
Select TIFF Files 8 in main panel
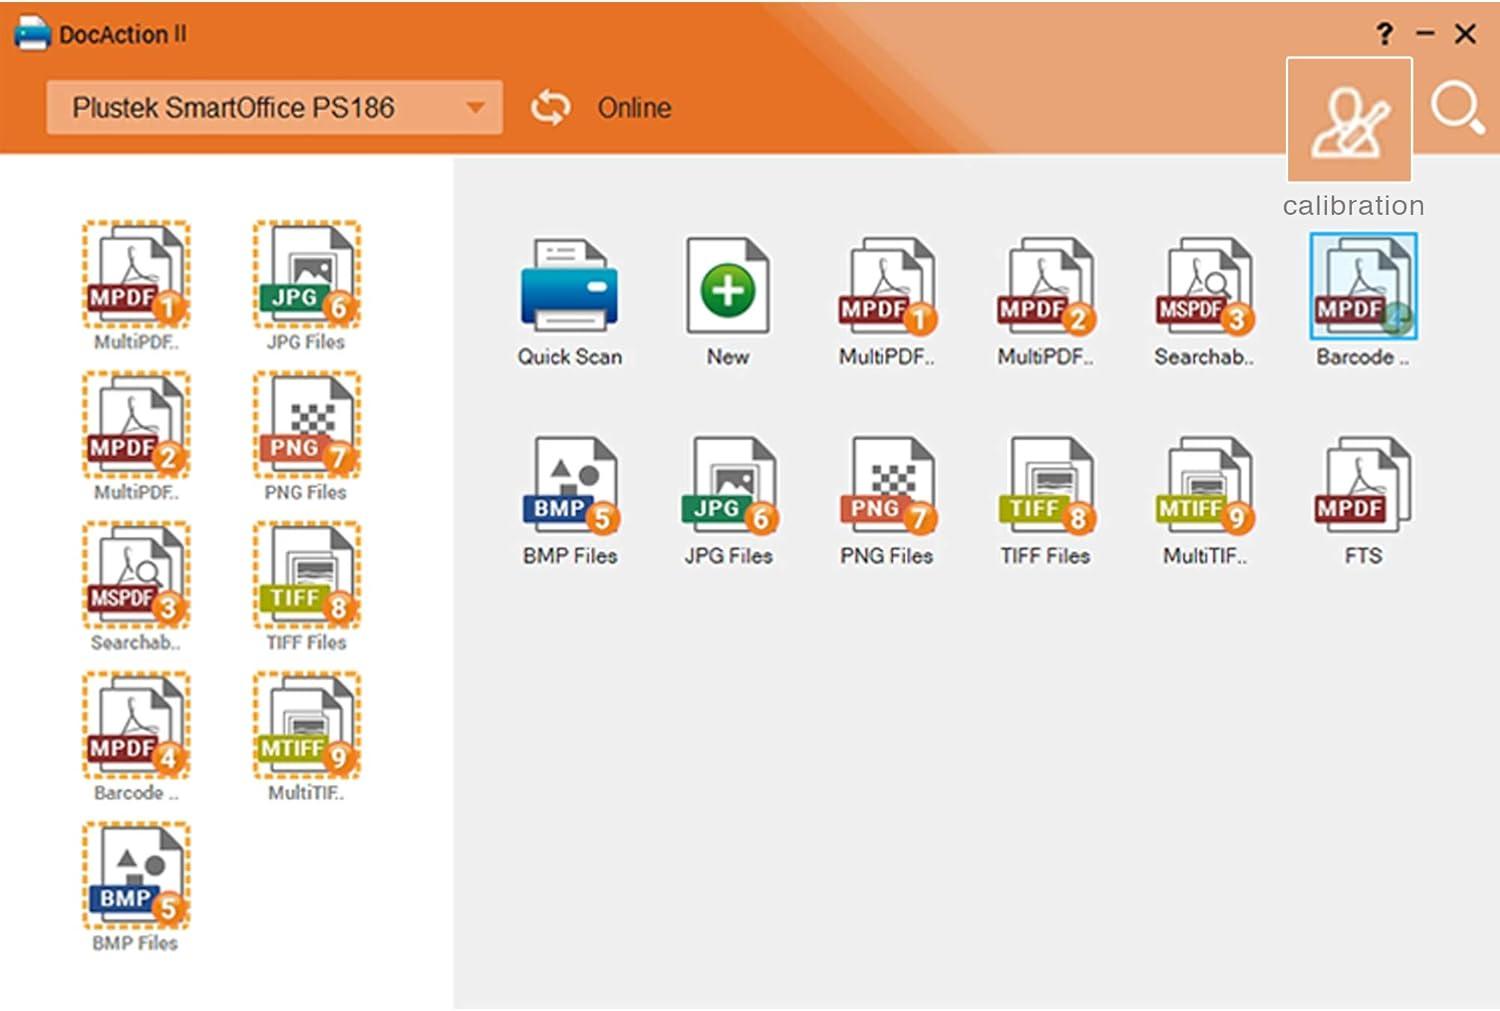1045,485
